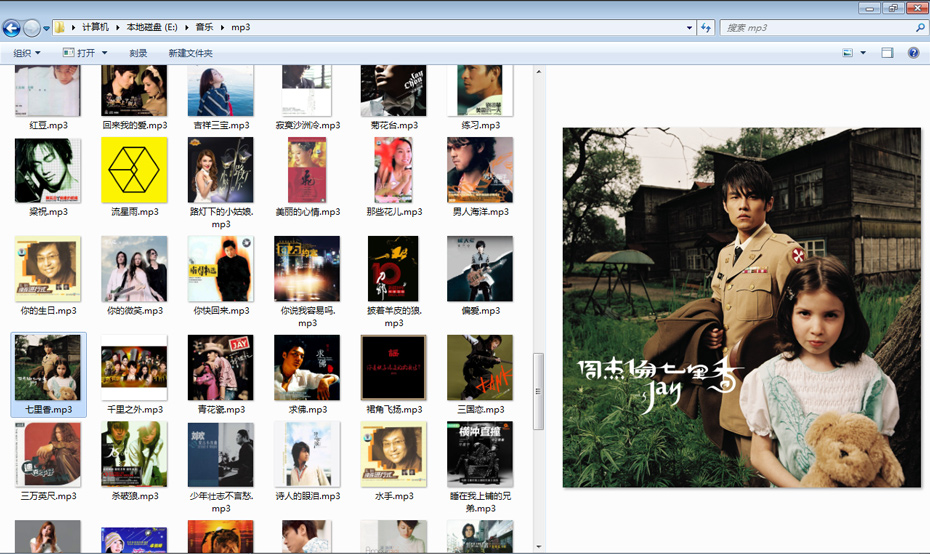Click 本地磁盘 (E:) in the path
This screenshot has height=554, width=930.
pyautogui.click(x=152, y=27)
